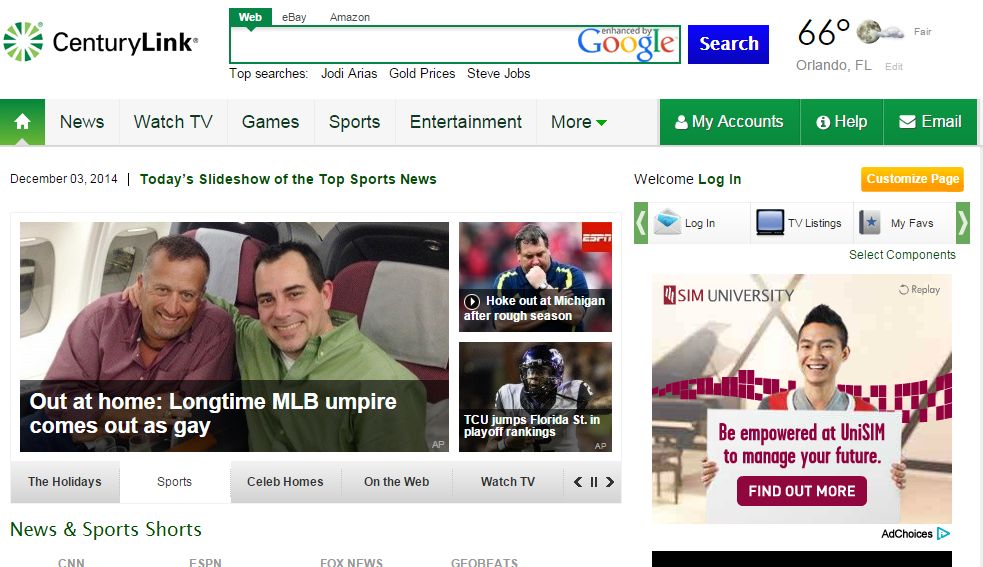Click the TV Listings monitor icon
983x567 pixels.
point(770,222)
